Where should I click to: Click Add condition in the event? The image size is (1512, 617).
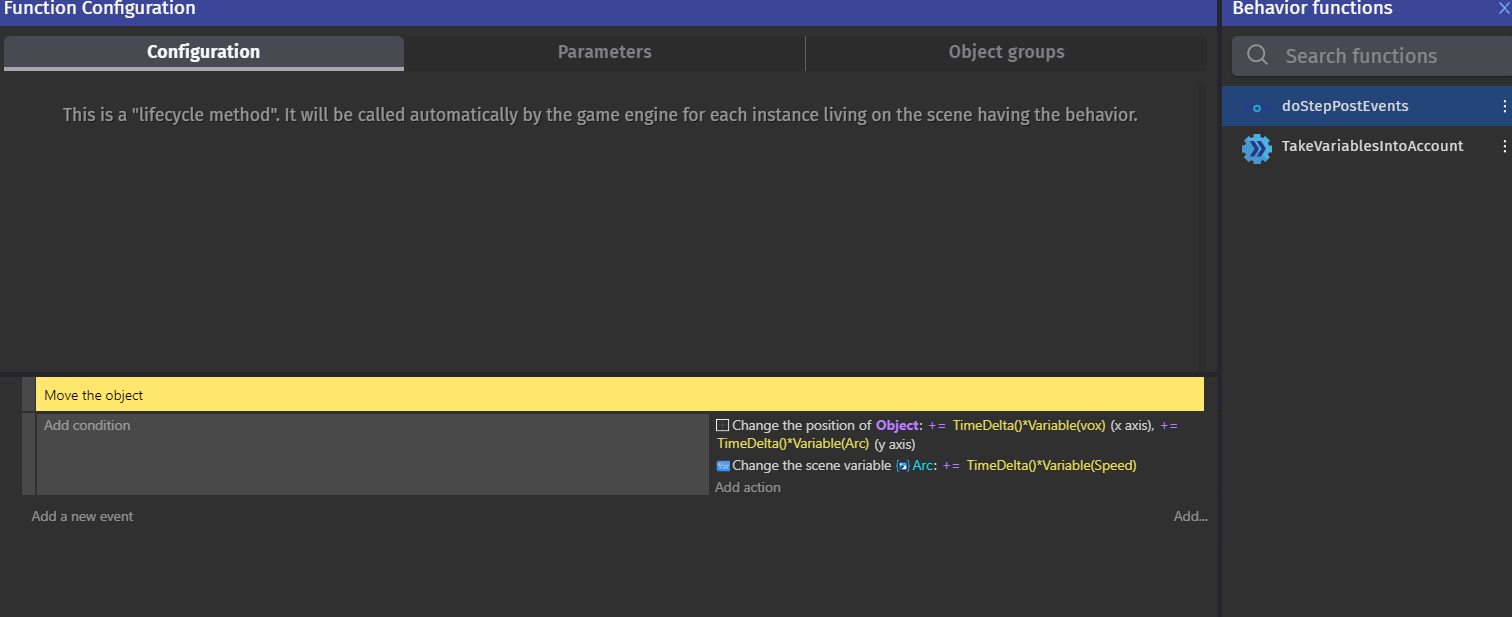(87, 425)
